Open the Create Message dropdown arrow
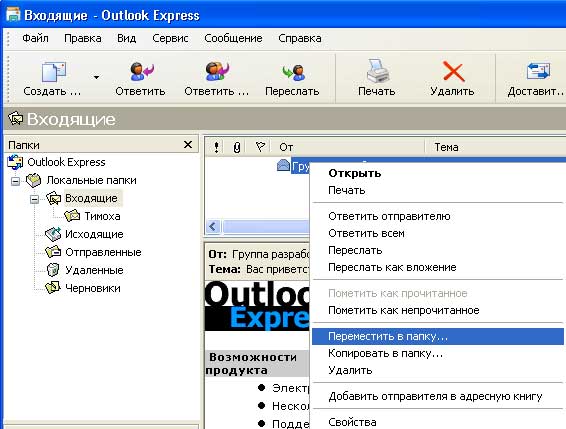566x429 pixels. (x=96, y=77)
